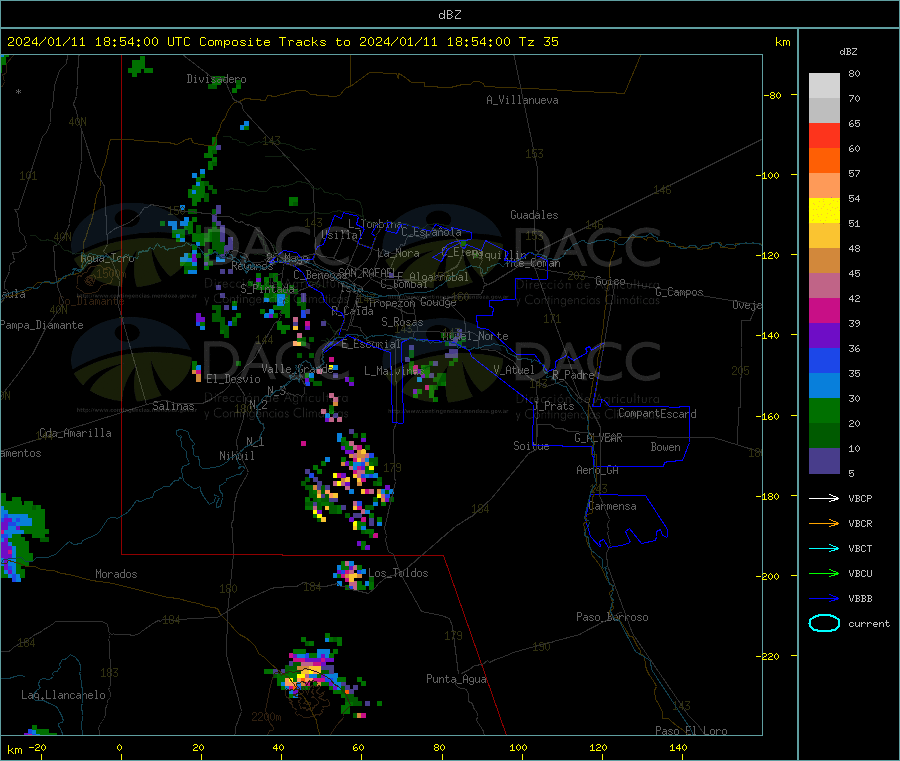Click the blue VBBB arrow in legend
The image size is (900, 761).
(x=824, y=598)
